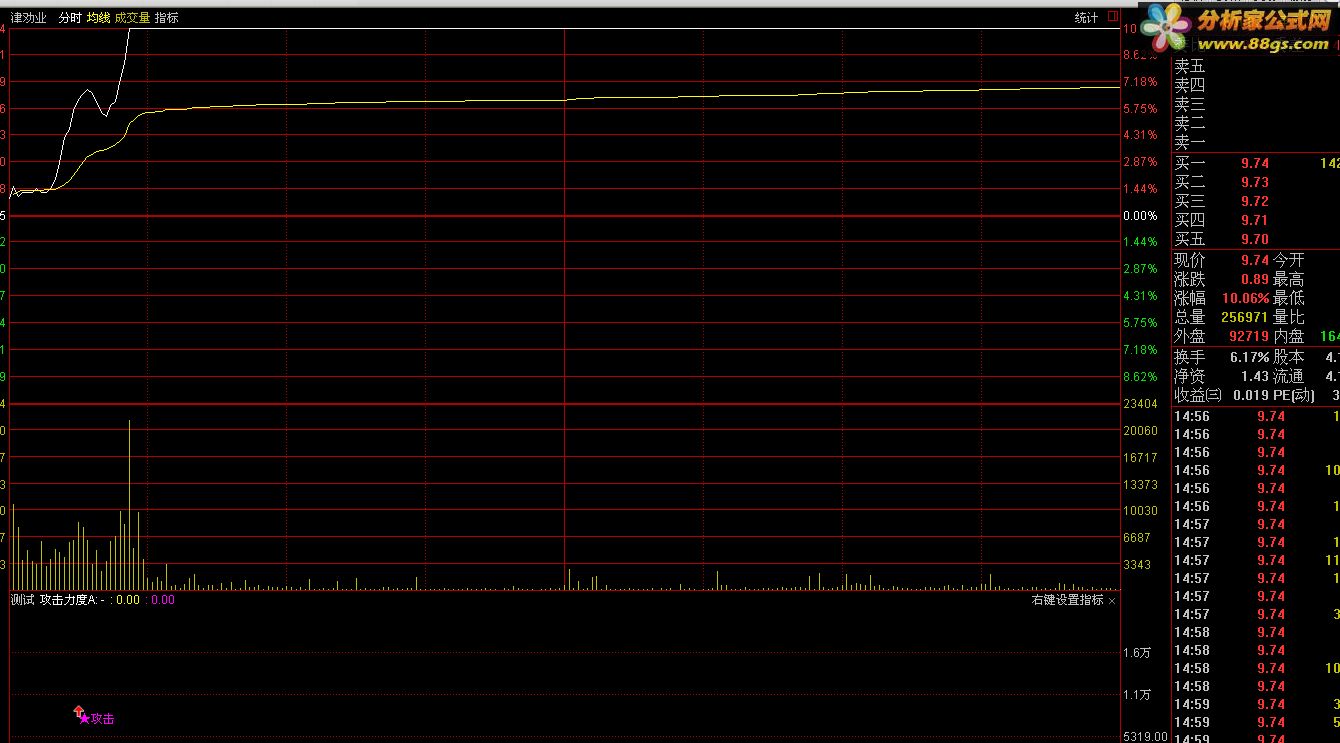Select the 分时 chart tab

tap(70, 18)
